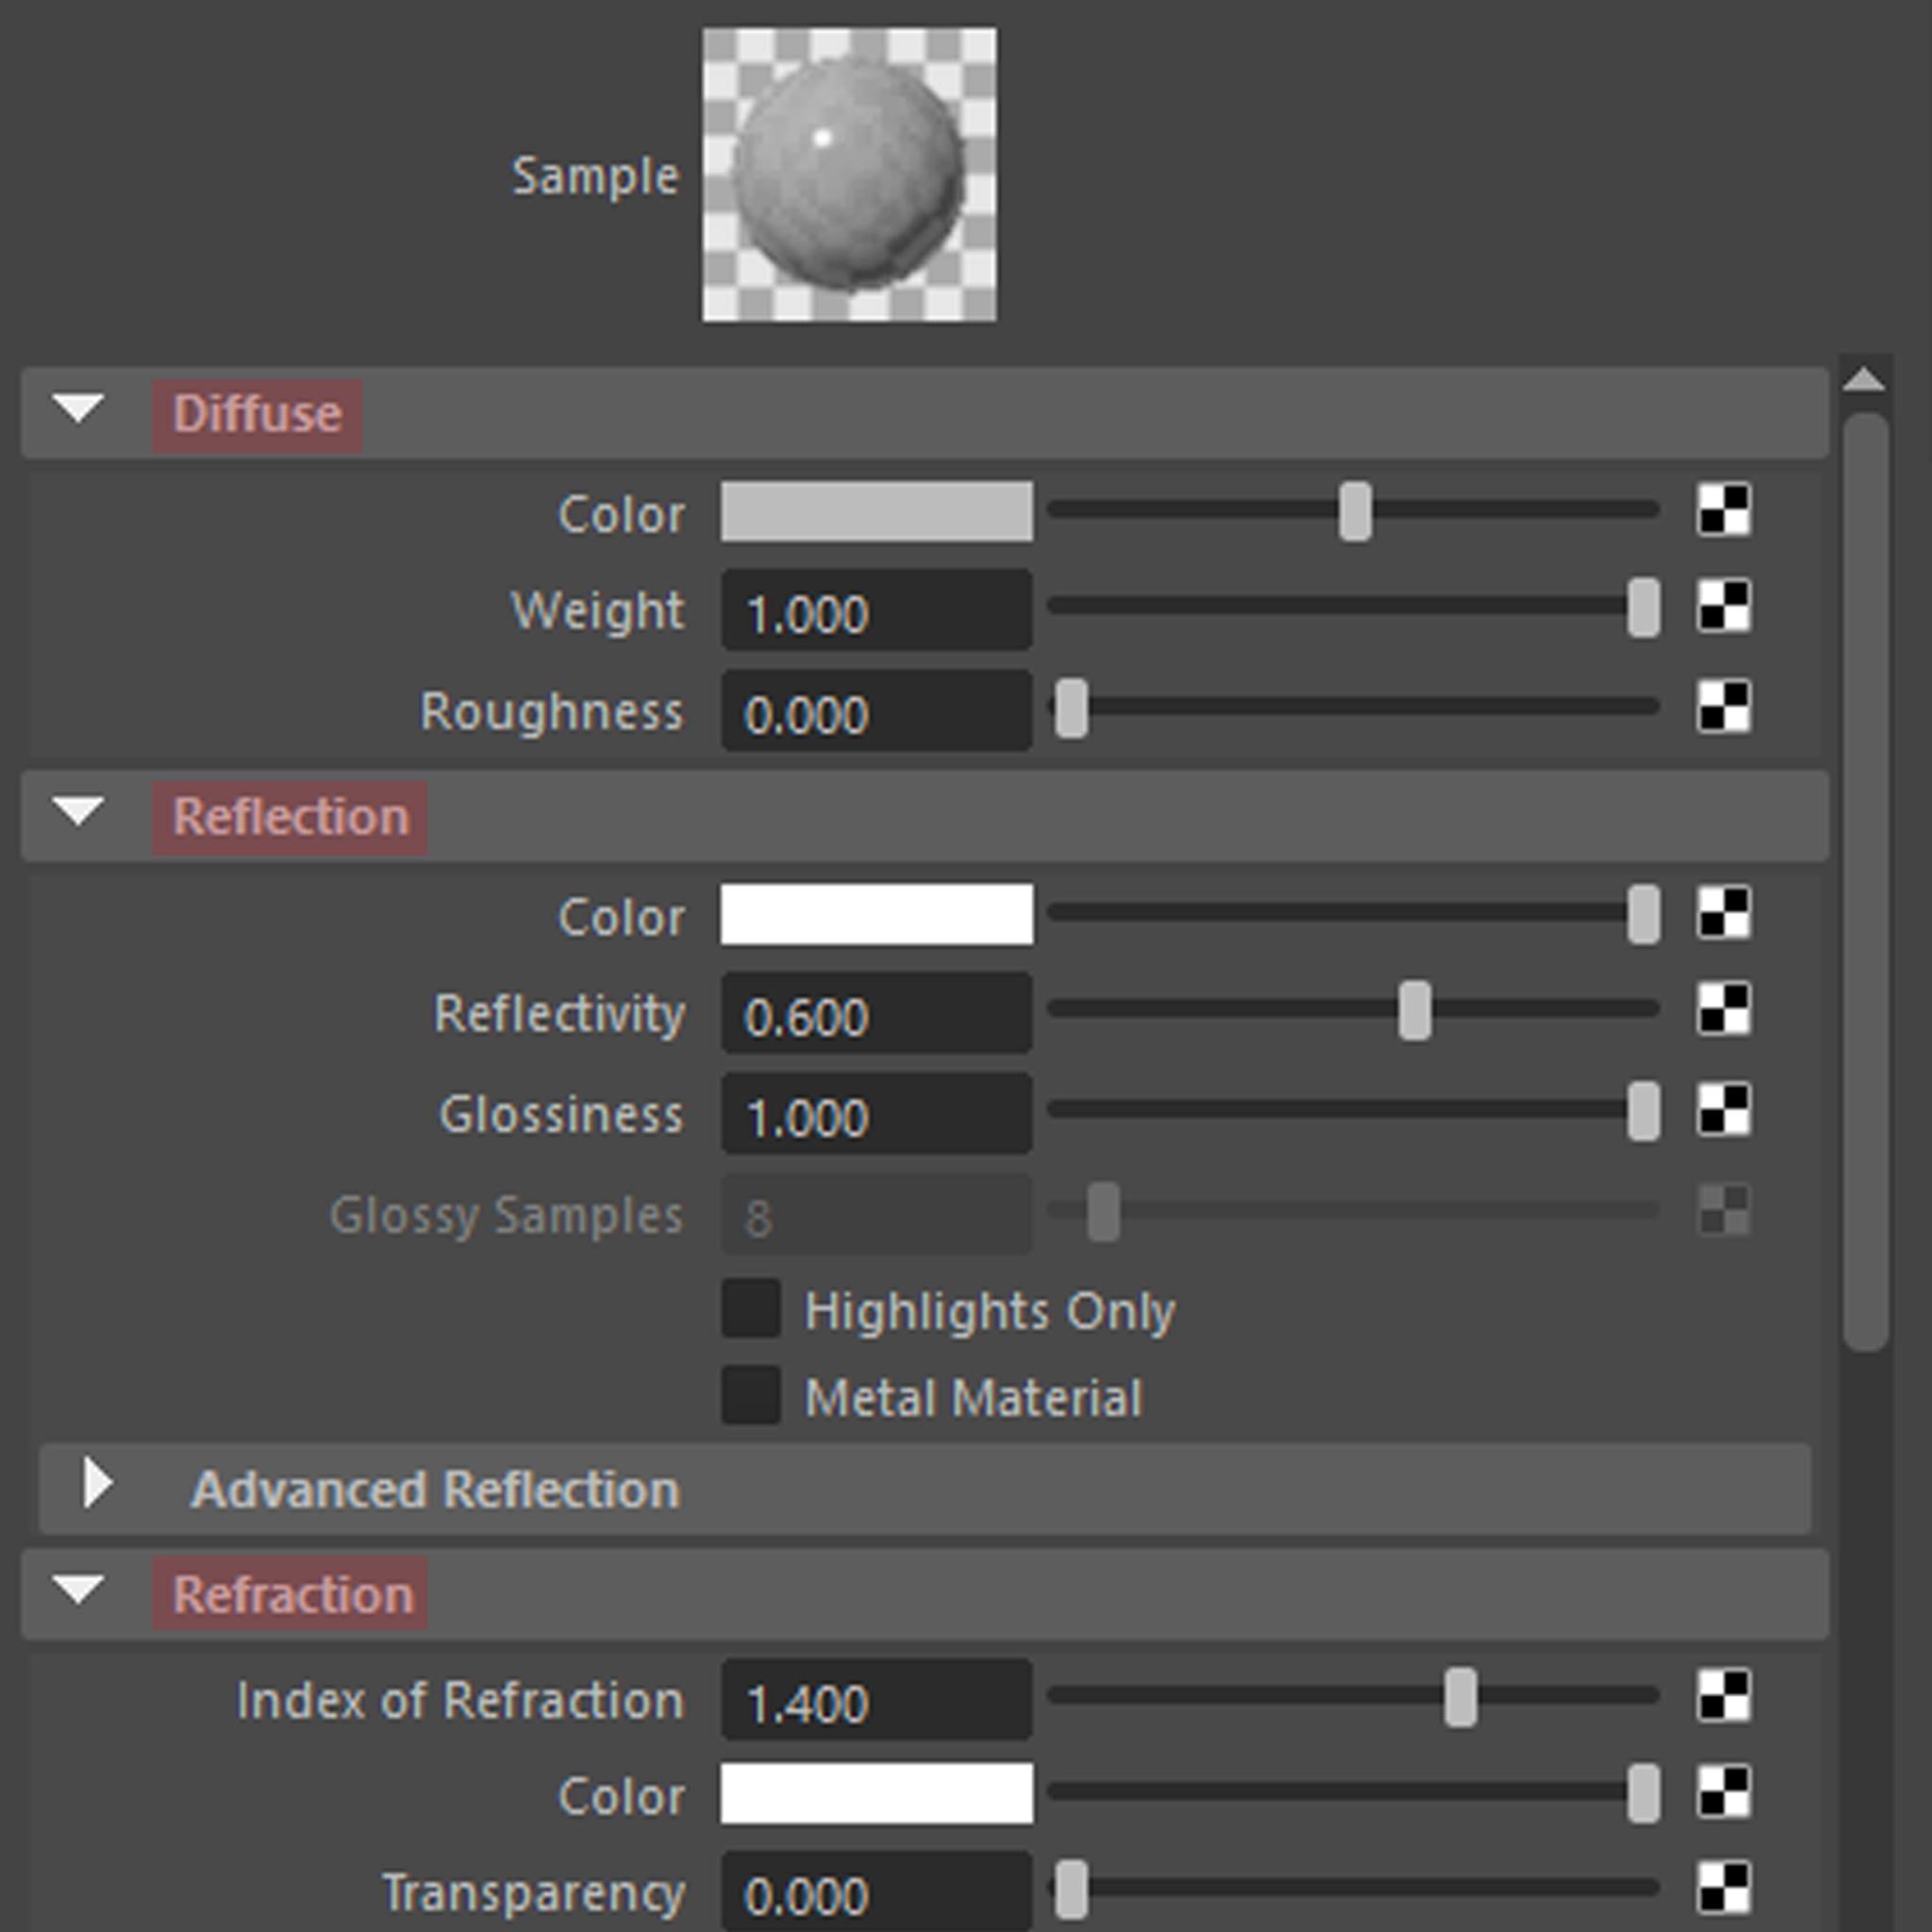Click texture map icon for Diffuse Weight
1932x1932 pixels.
[x=1724, y=606]
